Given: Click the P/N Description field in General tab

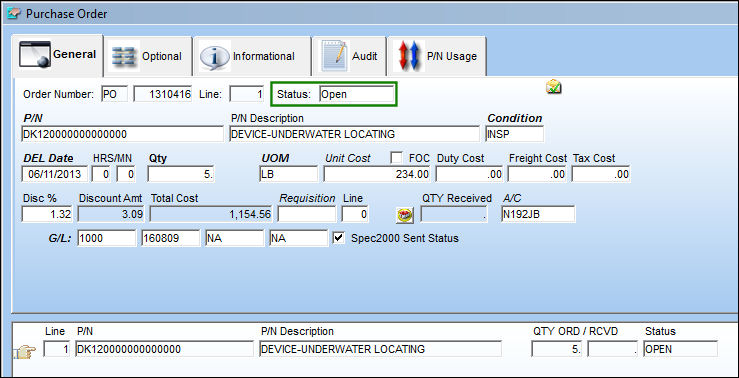Looking at the screenshot, I should 354,134.
